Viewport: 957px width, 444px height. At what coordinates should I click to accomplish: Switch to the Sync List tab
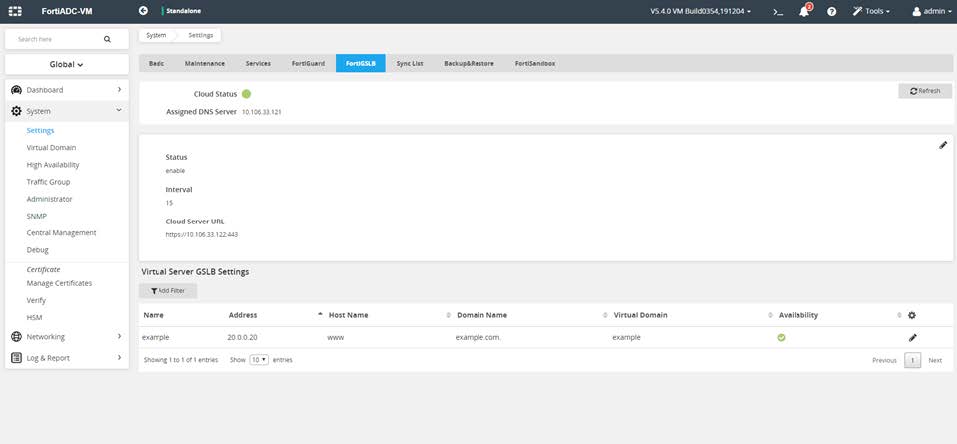[410, 64]
